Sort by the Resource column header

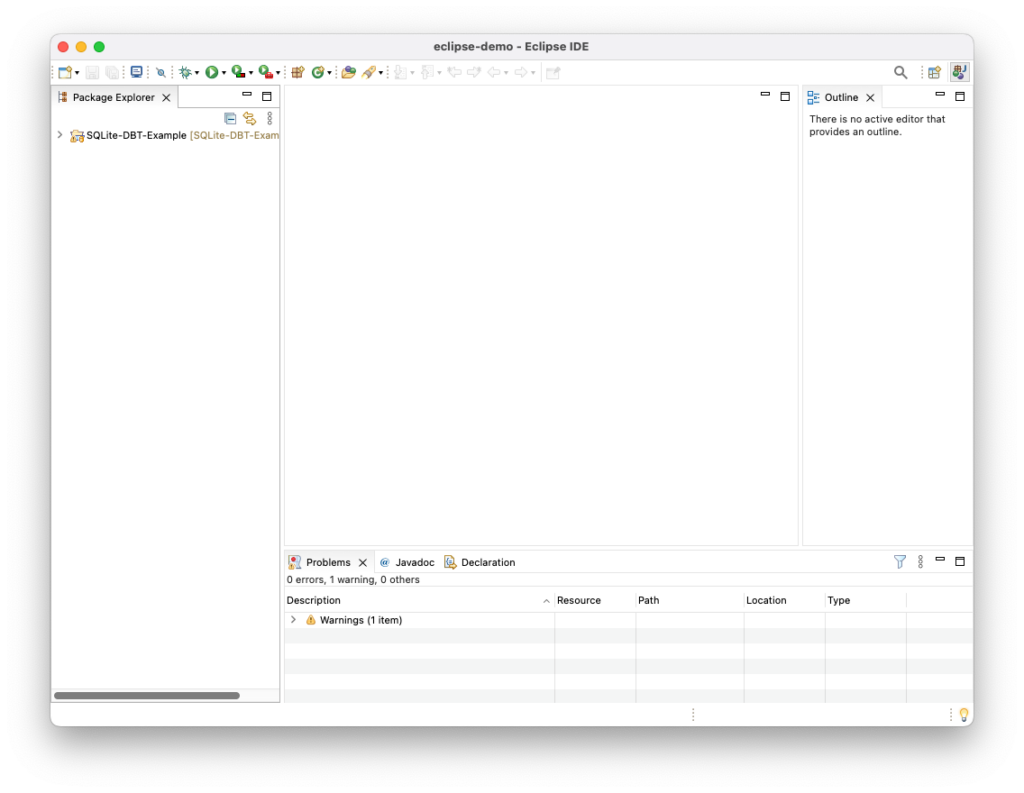(579, 600)
